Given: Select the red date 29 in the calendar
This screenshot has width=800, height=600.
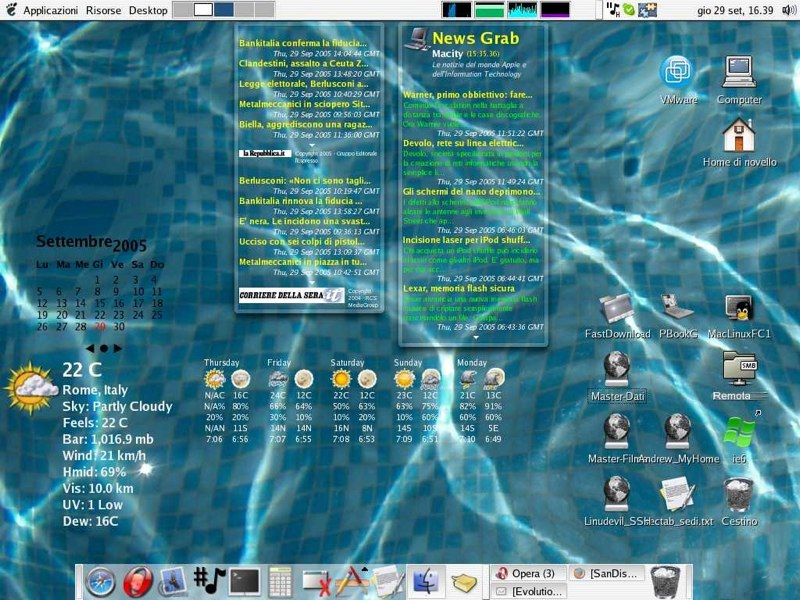Looking at the screenshot, I should [100, 327].
